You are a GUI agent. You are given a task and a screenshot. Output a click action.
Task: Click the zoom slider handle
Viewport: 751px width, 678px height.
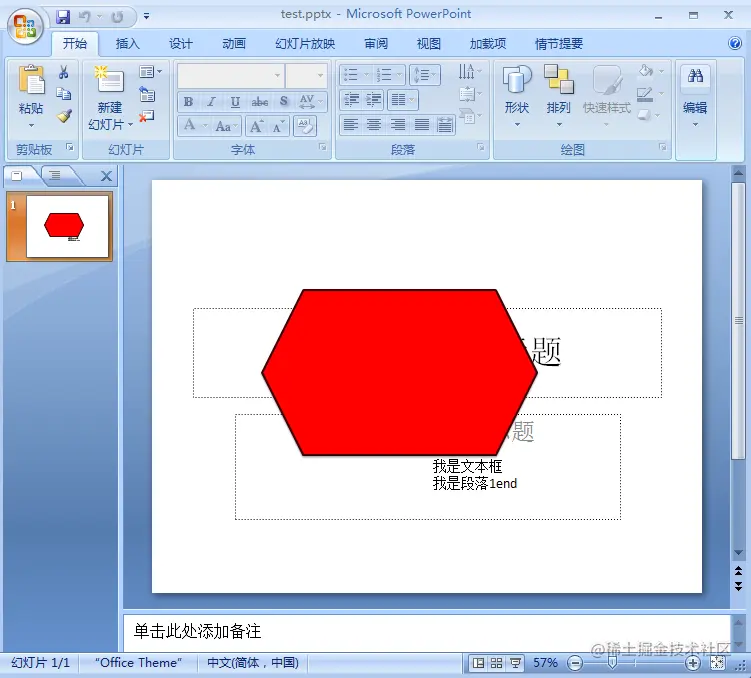click(612, 663)
